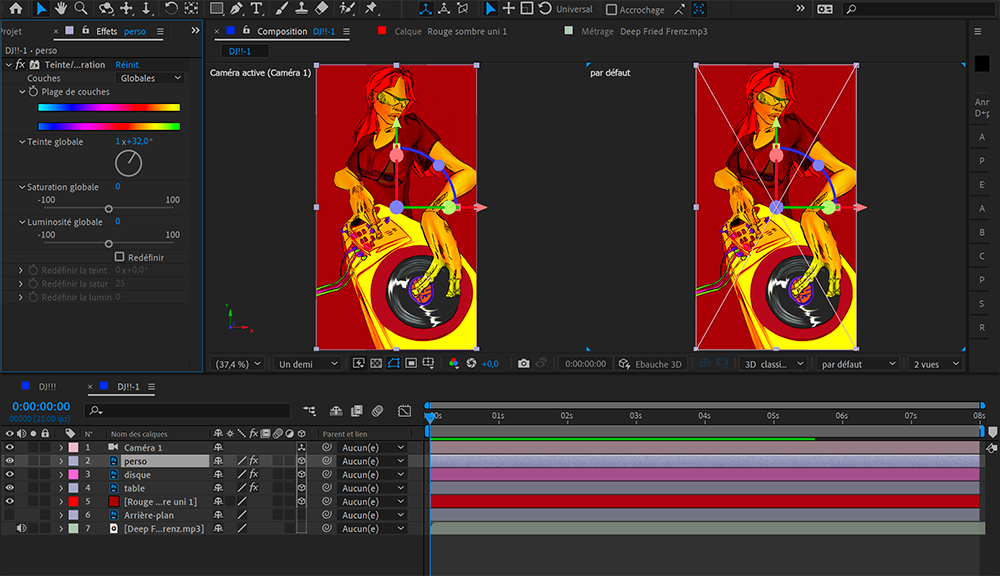
Task: Choose the Local axis mode icon
Action: [x=425, y=9]
